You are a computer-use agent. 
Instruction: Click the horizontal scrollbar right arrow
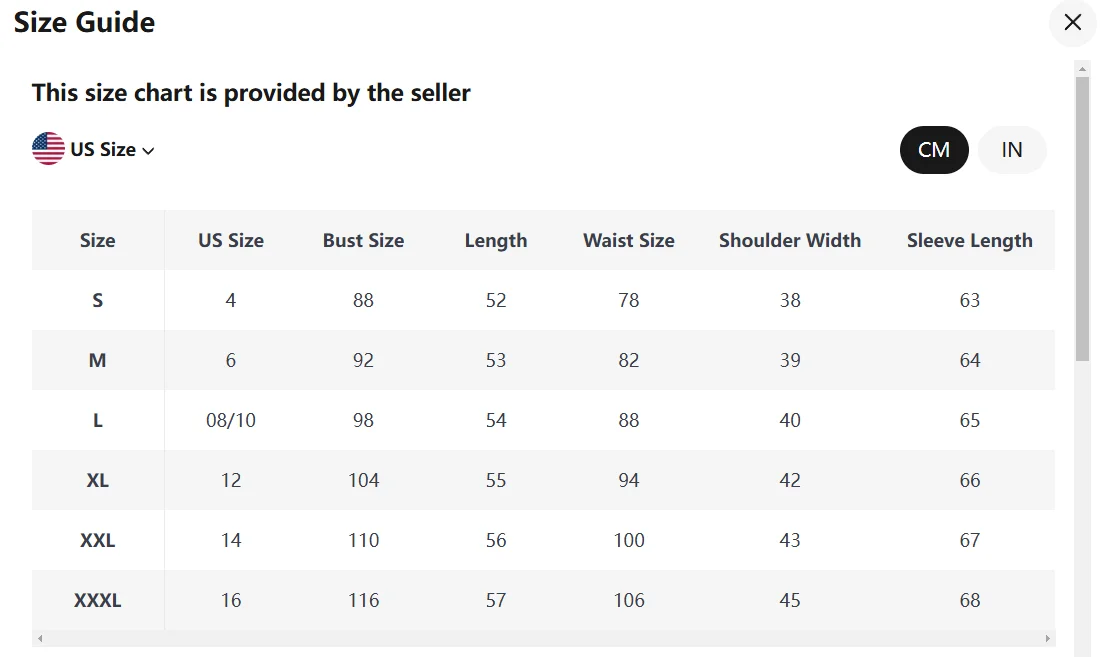pos(1048,639)
